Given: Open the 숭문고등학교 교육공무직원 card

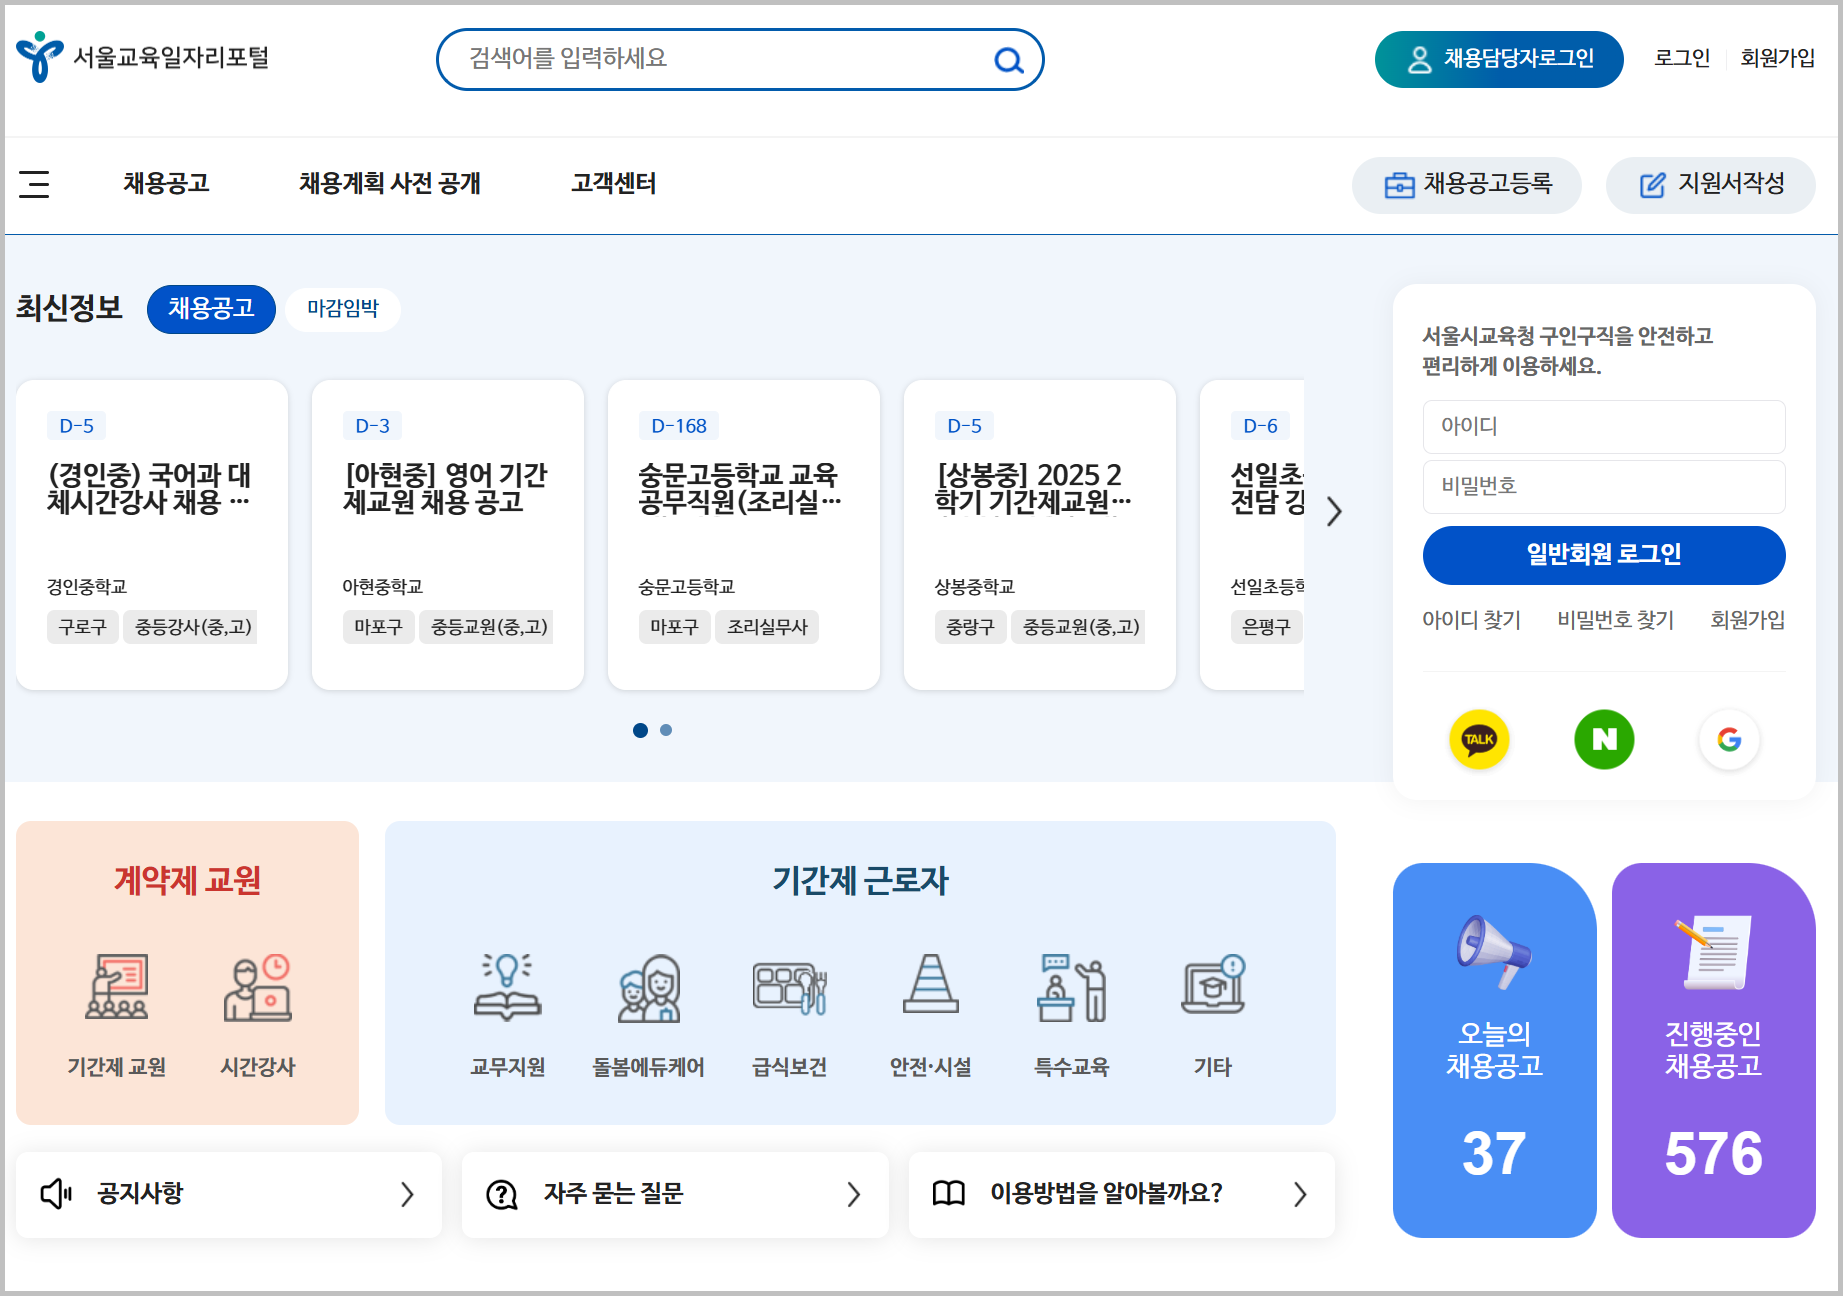Looking at the screenshot, I should (744, 535).
